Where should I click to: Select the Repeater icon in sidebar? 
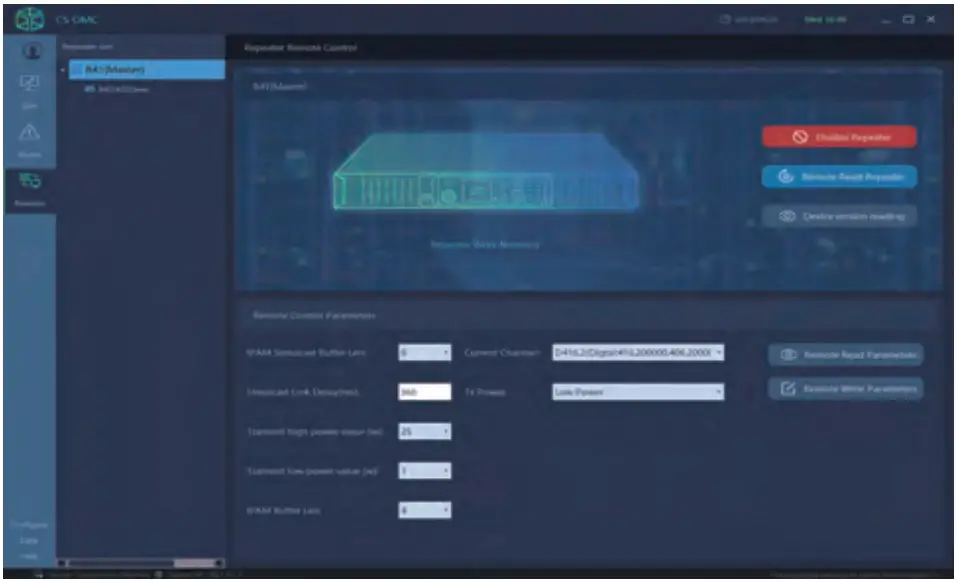pyautogui.click(x=29, y=181)
